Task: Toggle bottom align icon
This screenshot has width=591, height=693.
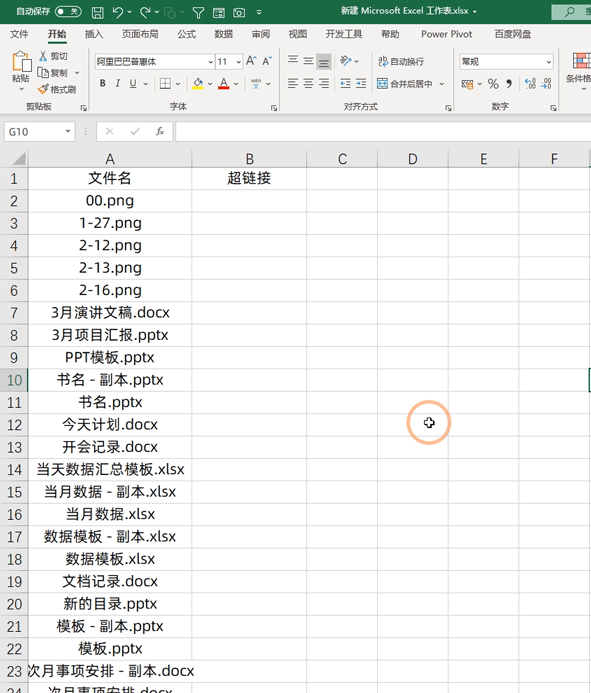Action: pyautogui.click(x=324, y=61)
